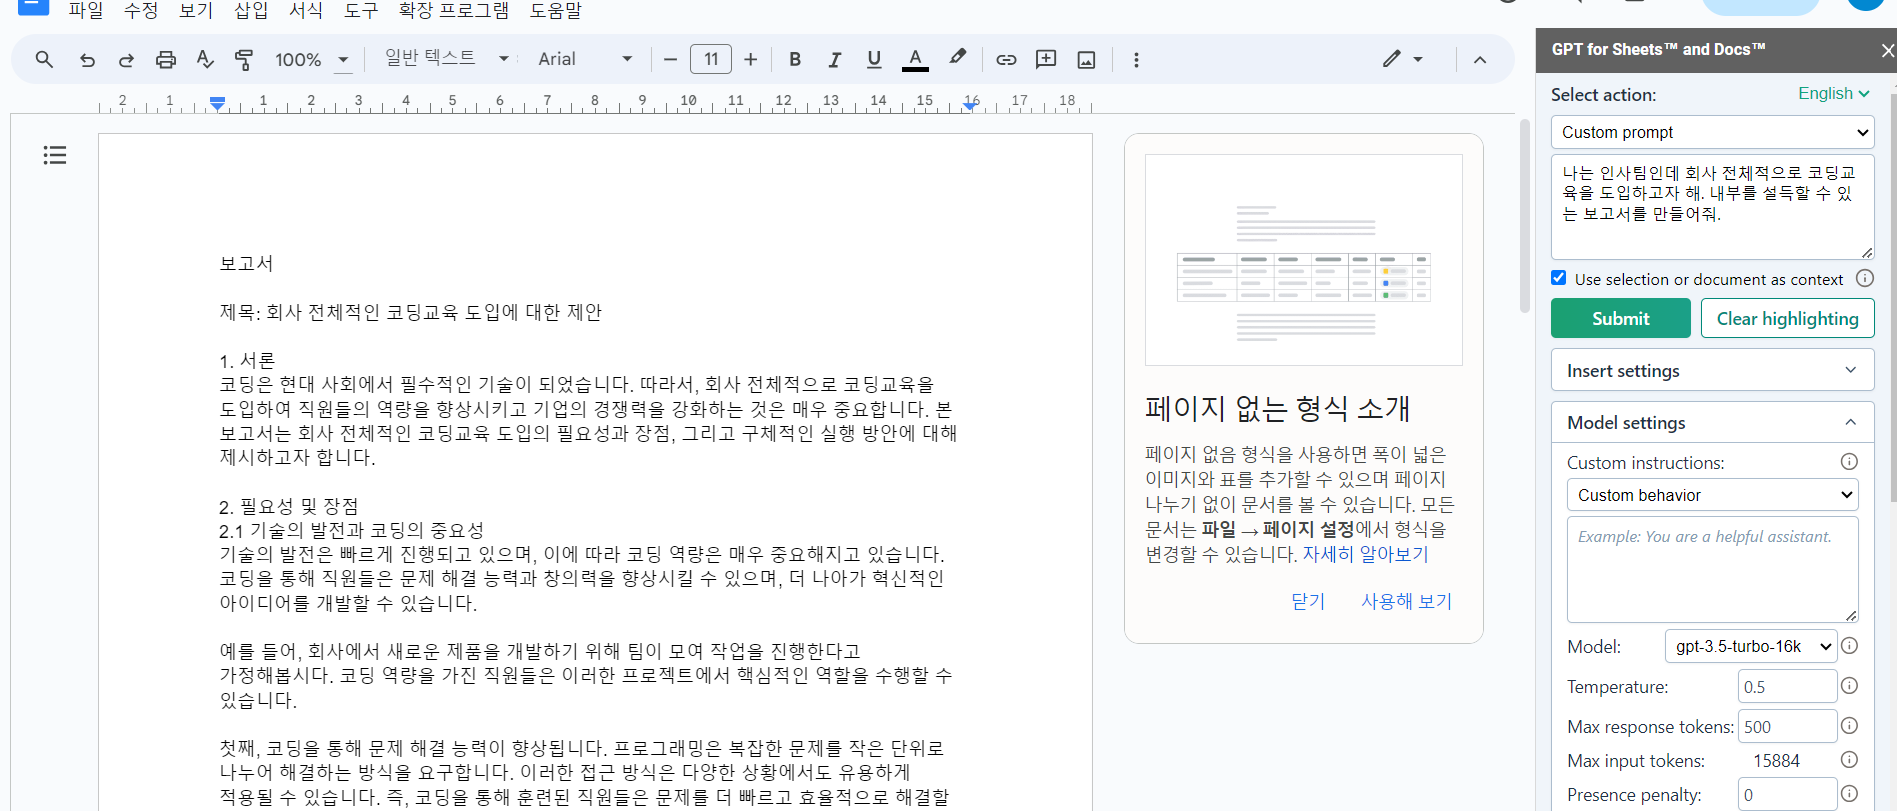Insert a link

click(1006, 60)
